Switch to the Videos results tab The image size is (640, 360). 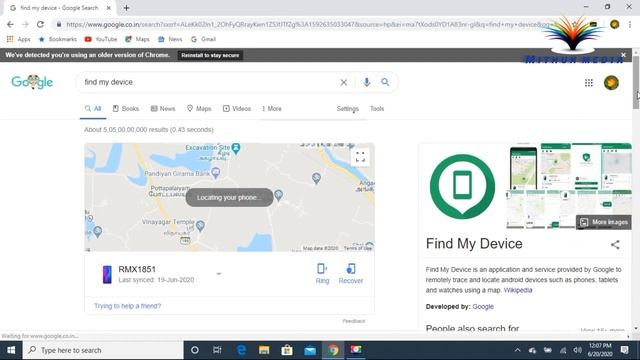[237, 109]
